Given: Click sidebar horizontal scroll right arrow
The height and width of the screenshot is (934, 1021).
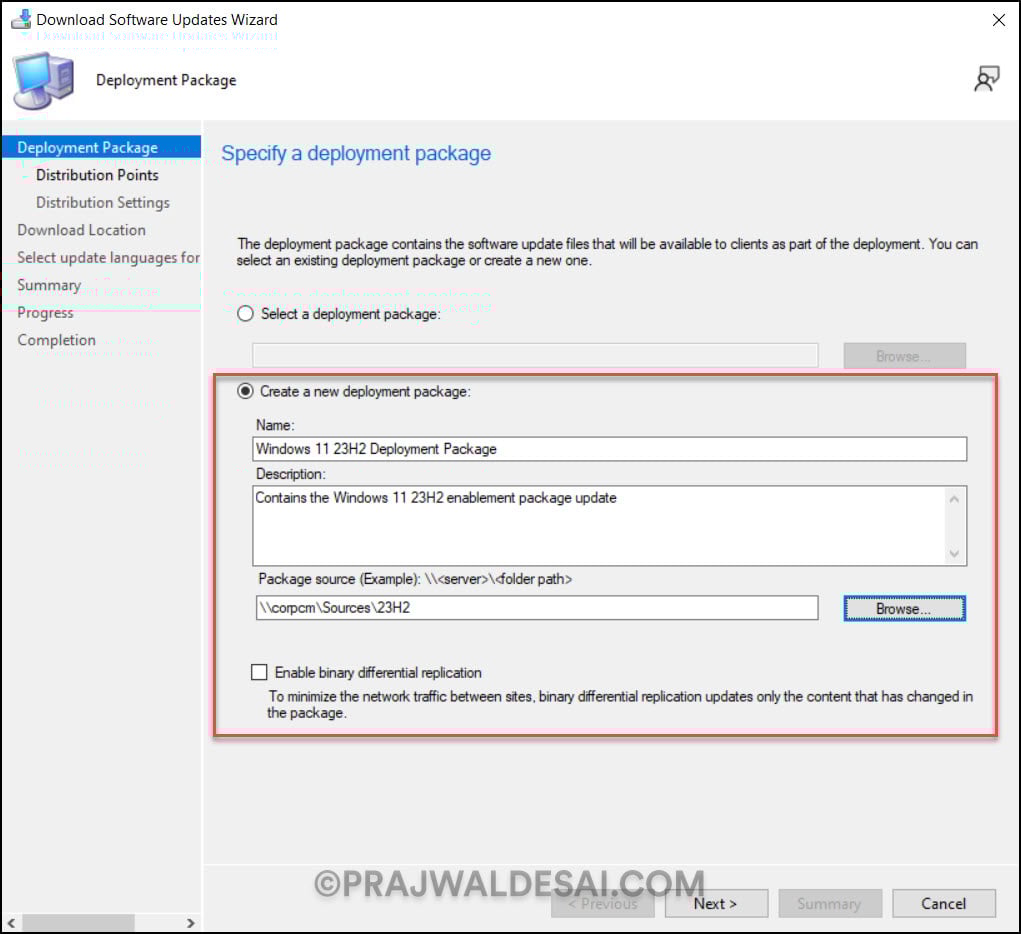Looking at the screenshot, I should 190,923.
